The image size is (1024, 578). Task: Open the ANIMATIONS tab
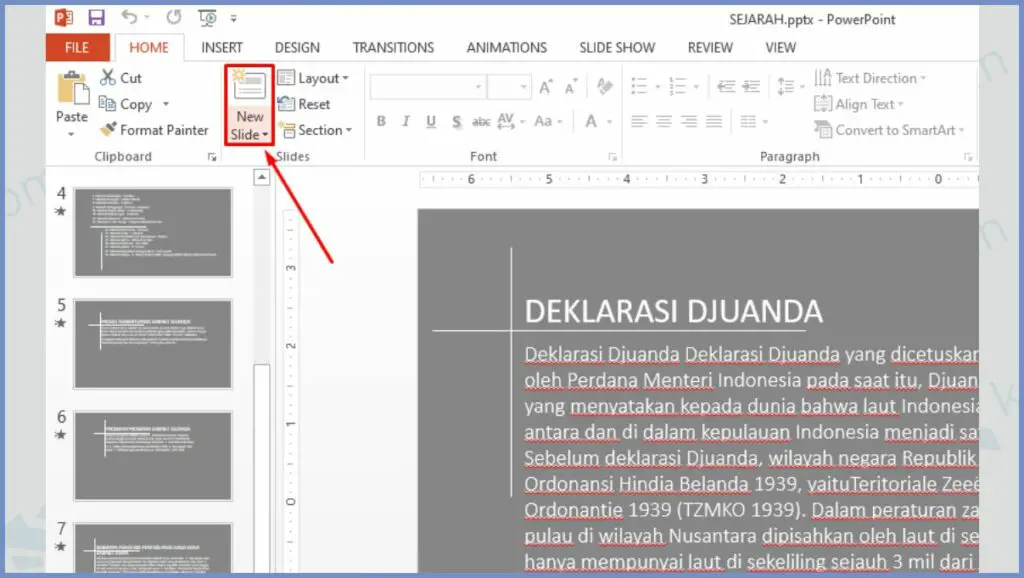tap(507, 48)
